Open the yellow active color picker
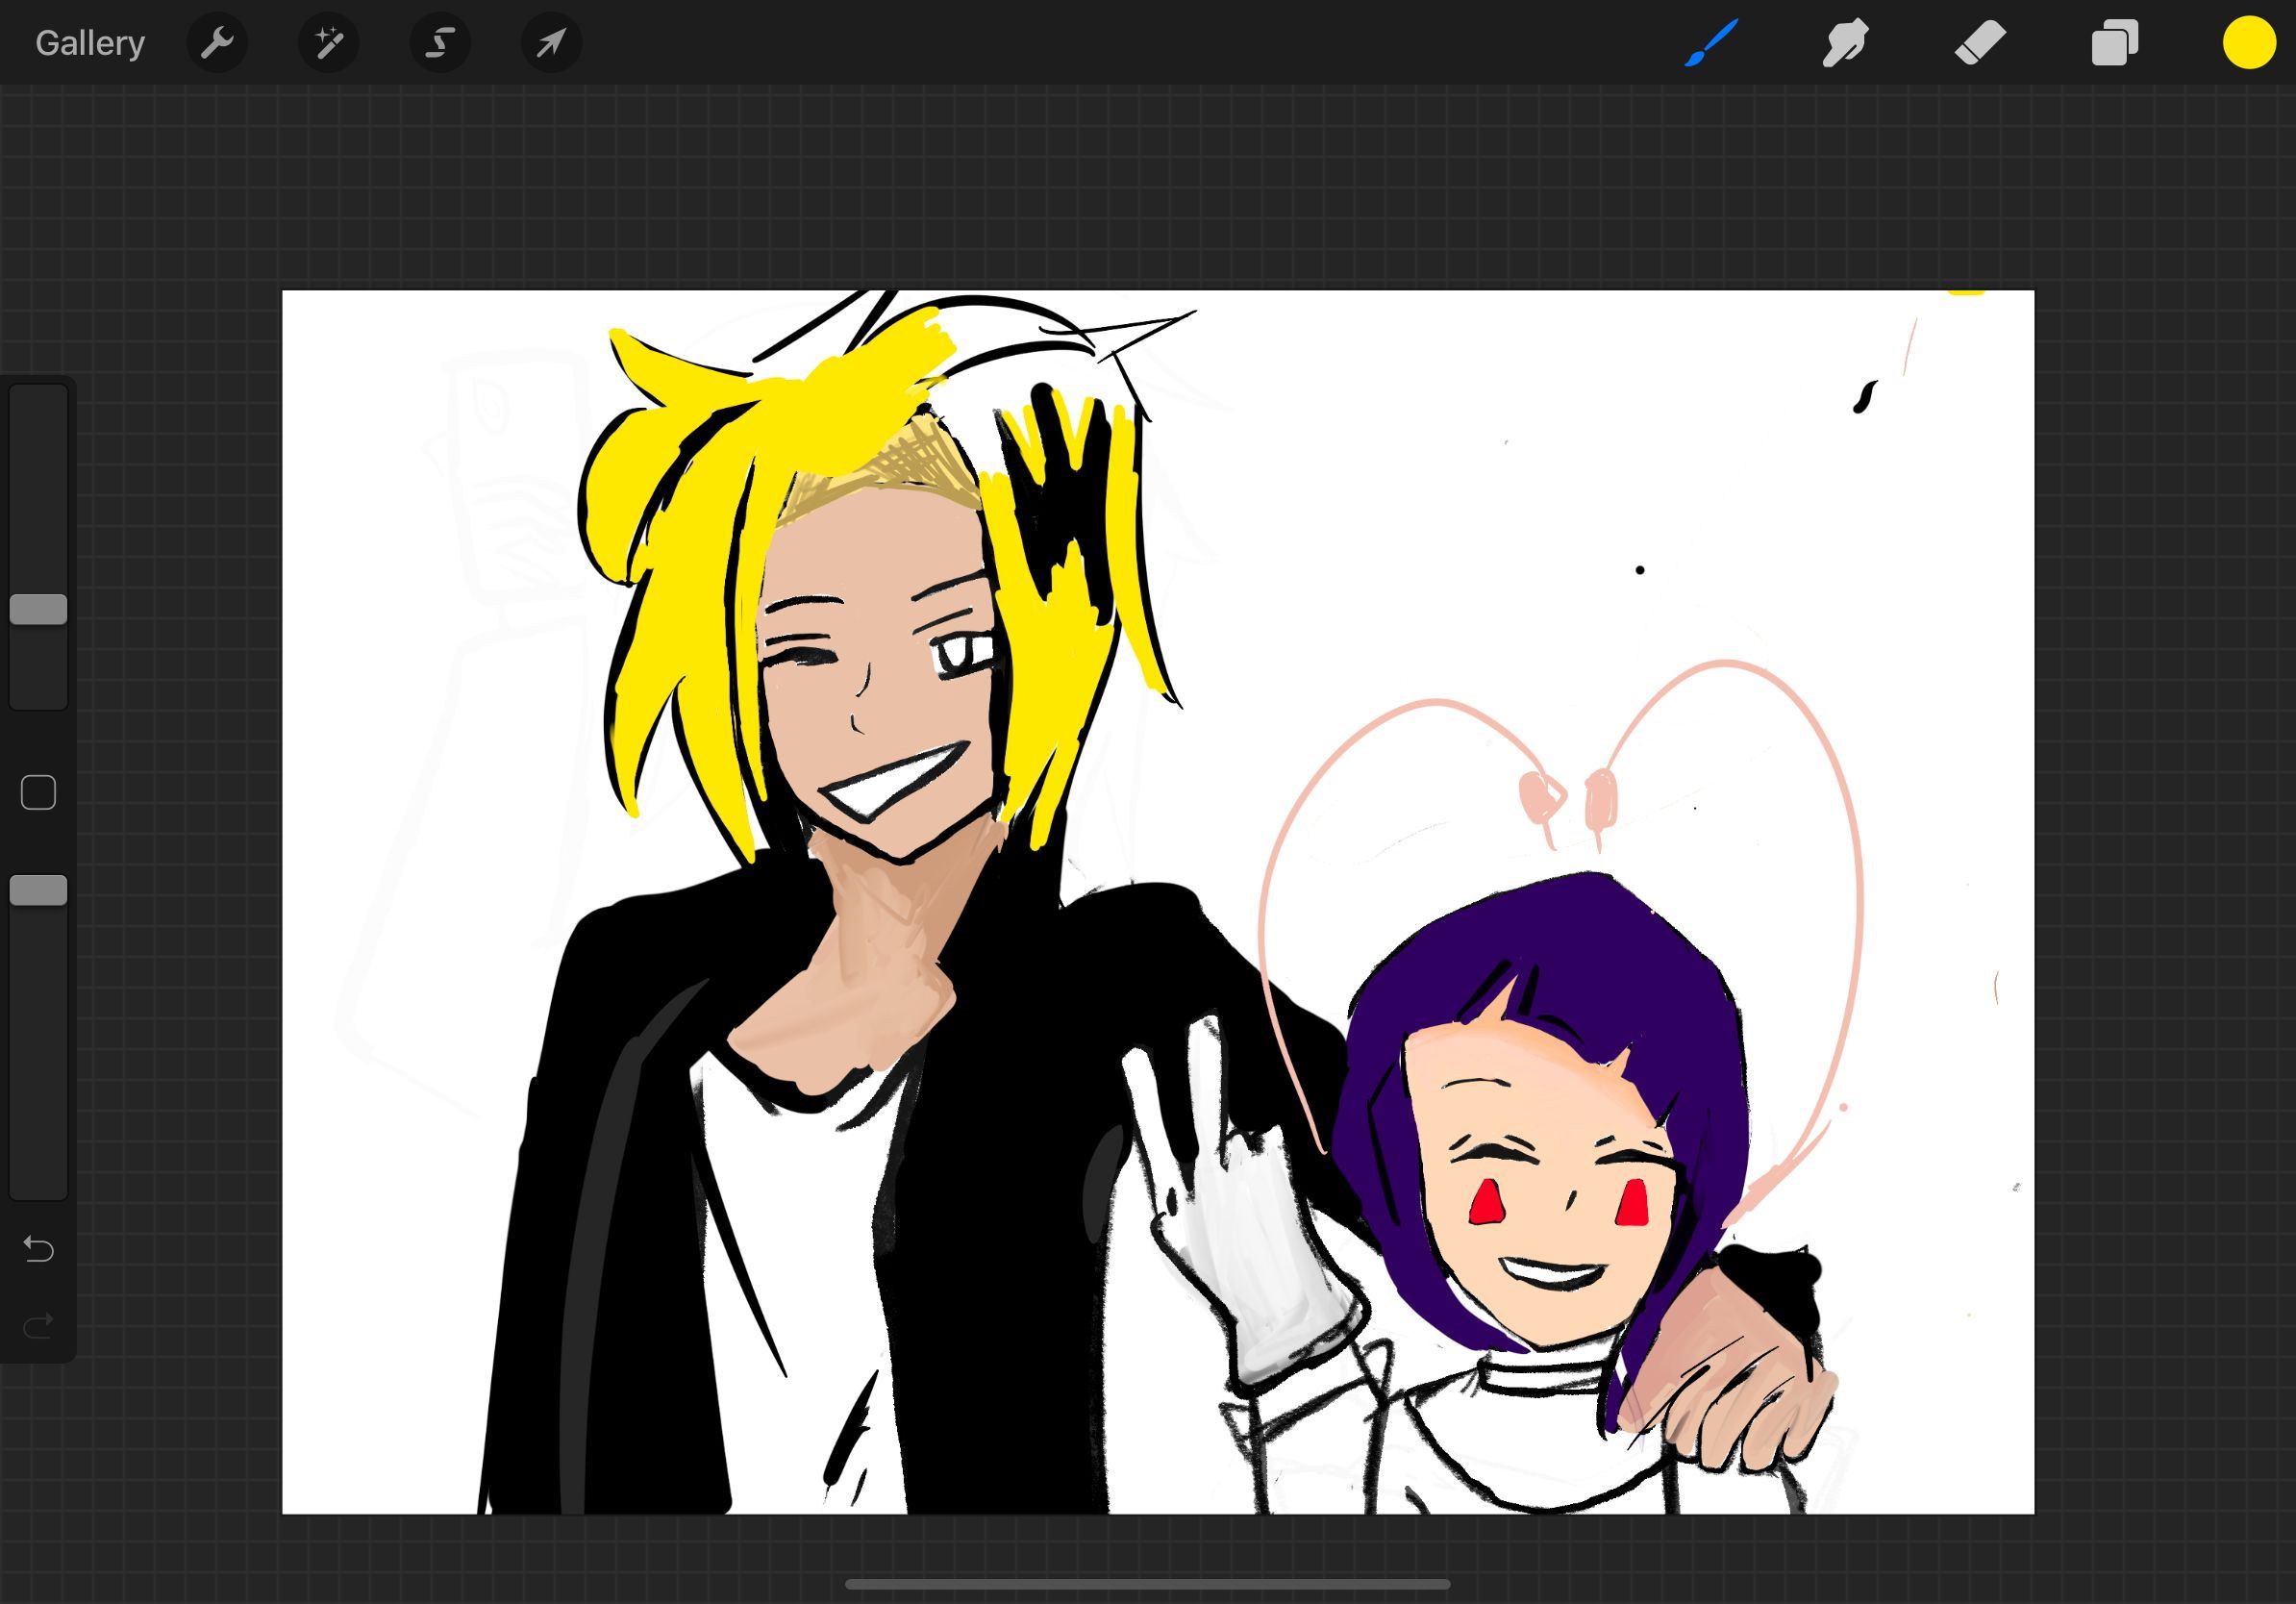This screenshot has height=1604, width=2296. pyautogui.click(x=2249, y=43)
